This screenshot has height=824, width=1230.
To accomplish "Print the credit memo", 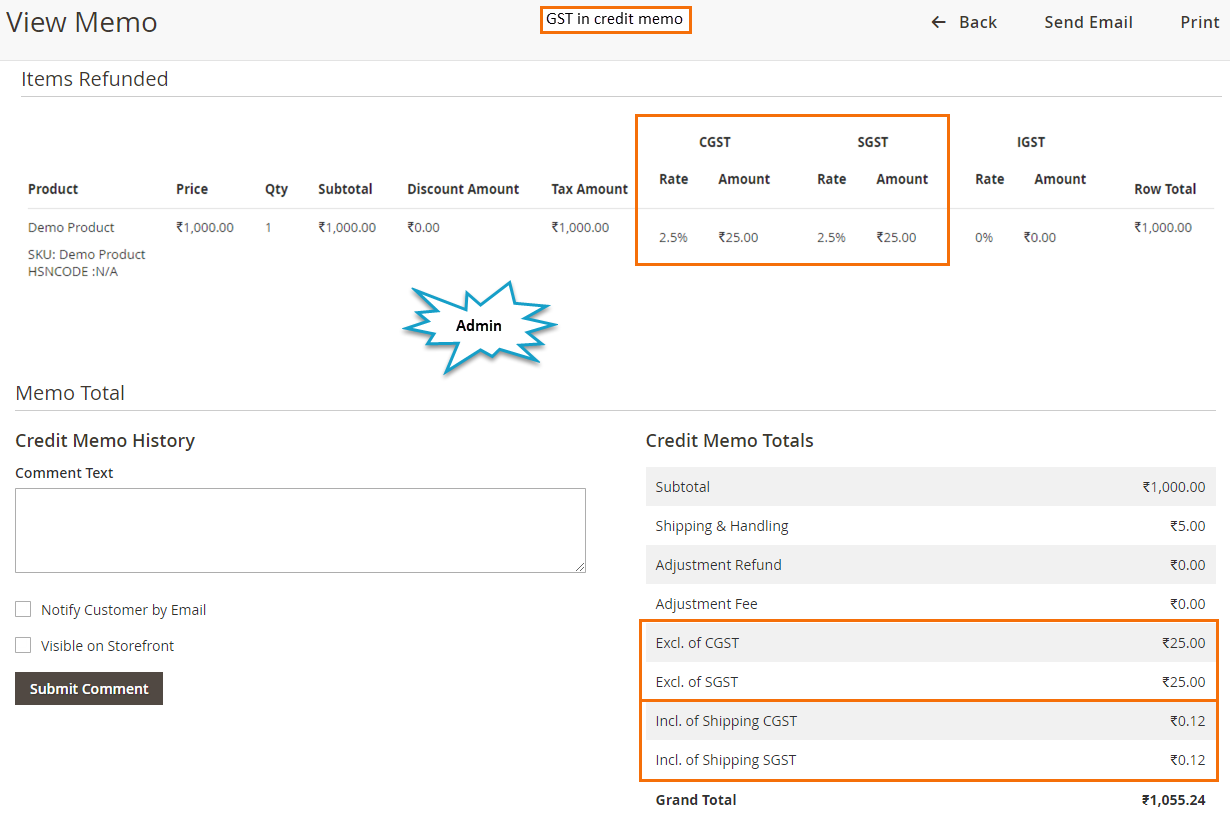I will 1199,22.
